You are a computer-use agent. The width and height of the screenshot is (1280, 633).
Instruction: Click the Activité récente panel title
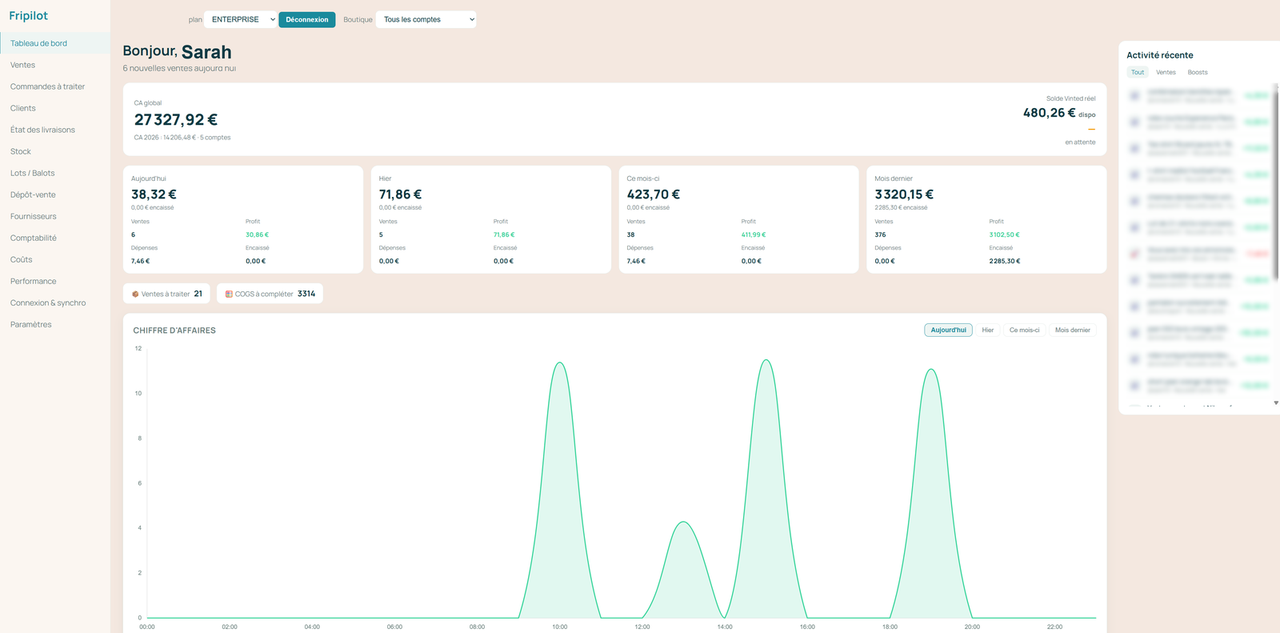pyautogui.click(x=1160, y=55)
